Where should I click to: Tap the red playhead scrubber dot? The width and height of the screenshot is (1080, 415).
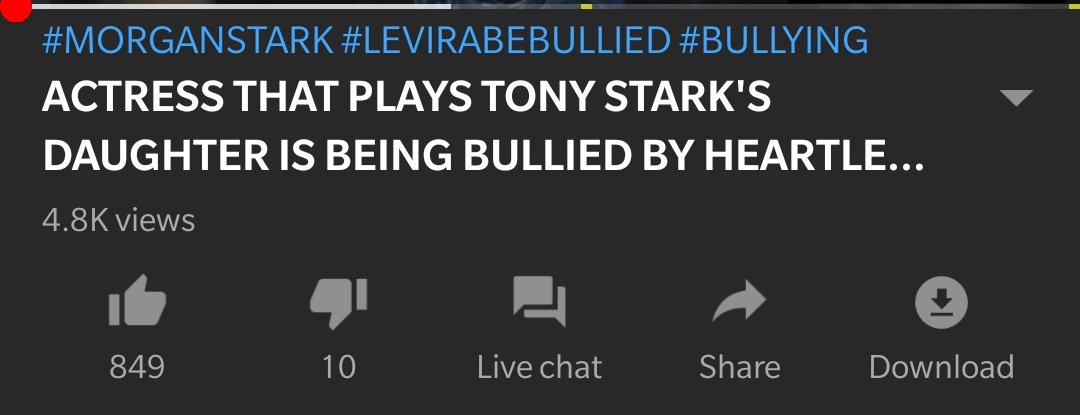click(14, 7)
